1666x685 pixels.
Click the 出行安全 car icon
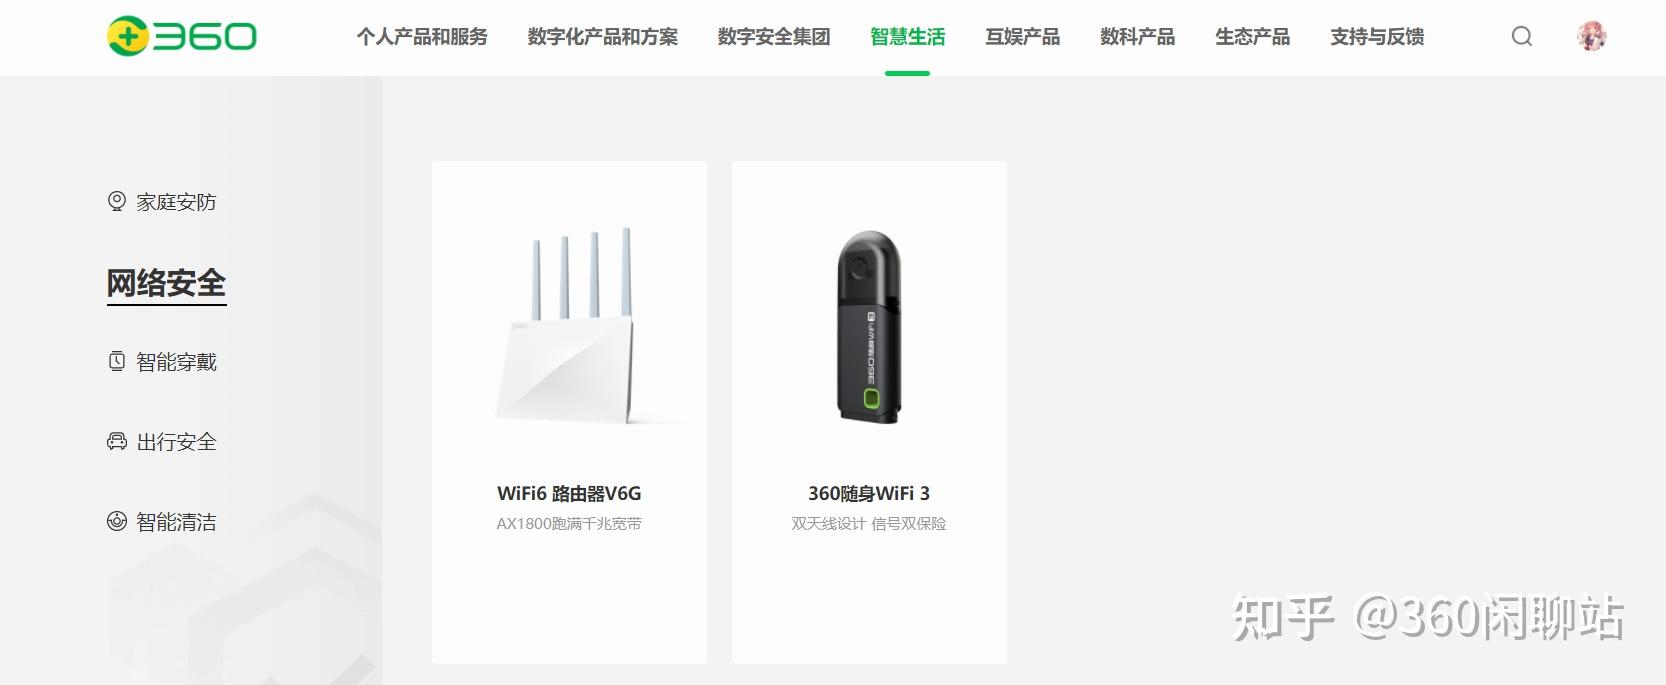click(117, 441)
